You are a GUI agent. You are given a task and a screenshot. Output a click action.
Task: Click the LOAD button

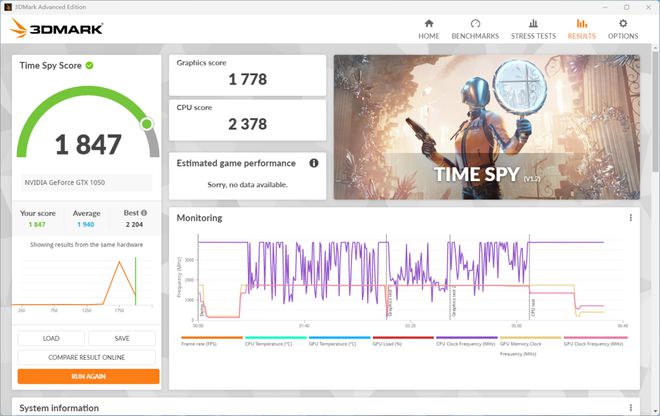point(51,339)
